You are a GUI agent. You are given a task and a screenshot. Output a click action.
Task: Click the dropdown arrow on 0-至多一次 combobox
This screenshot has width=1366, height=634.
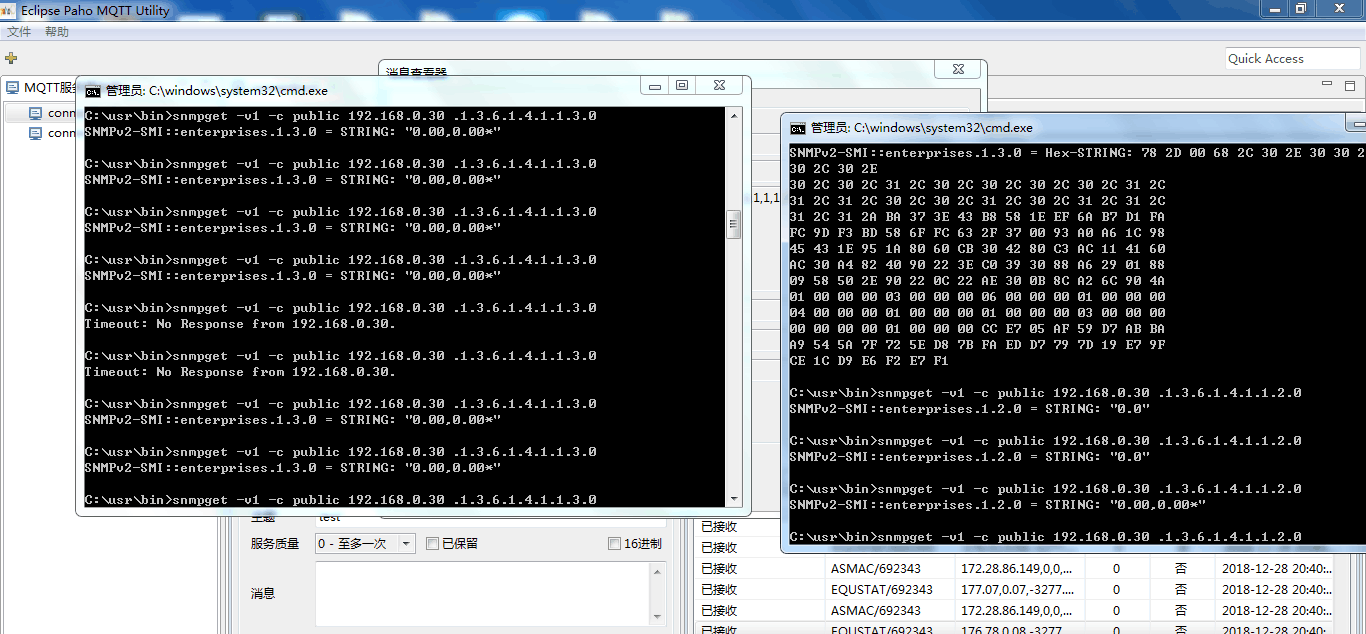click(x=407, y=545)
